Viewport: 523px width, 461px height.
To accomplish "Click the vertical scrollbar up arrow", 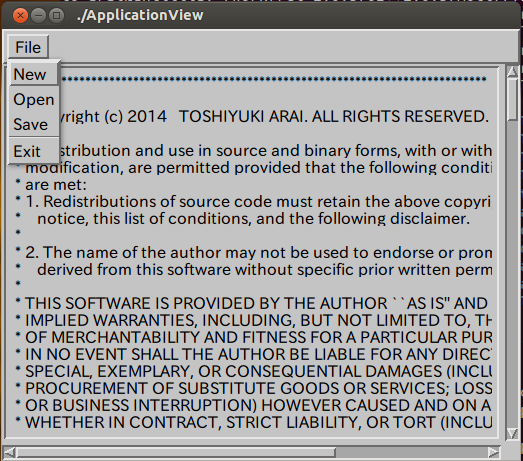I will click(512, 71).
